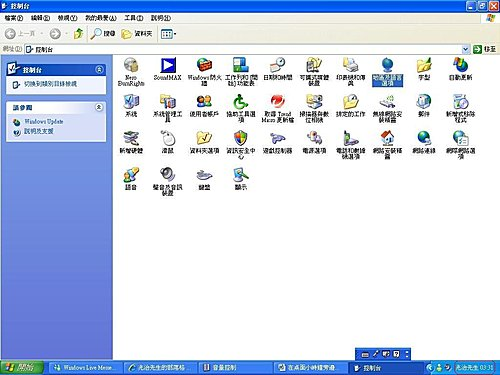
Task: Open the Windows Firewall icon
Action: coord(204,71)
